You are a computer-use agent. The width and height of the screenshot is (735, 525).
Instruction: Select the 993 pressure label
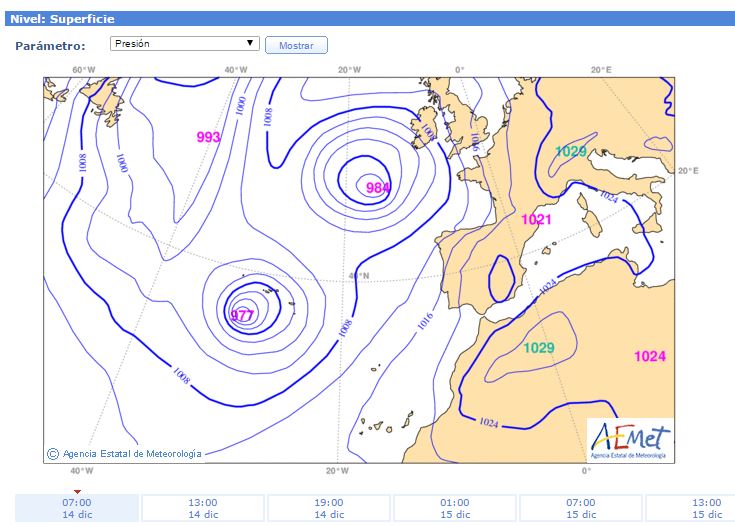point(208,137)
